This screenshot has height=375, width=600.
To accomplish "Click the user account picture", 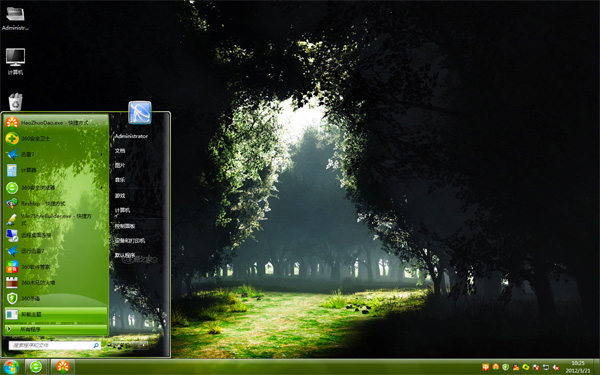I will coord(140,113).
